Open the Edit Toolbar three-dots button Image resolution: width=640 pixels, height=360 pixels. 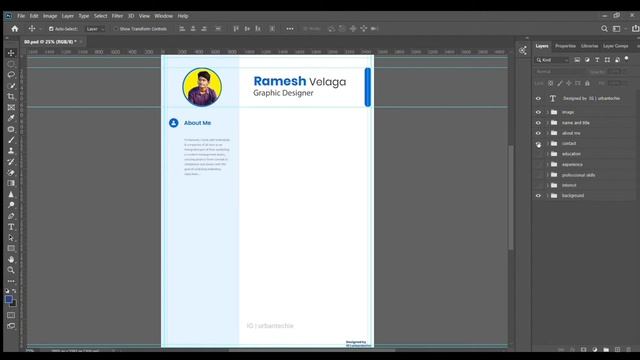coord(11,281)
